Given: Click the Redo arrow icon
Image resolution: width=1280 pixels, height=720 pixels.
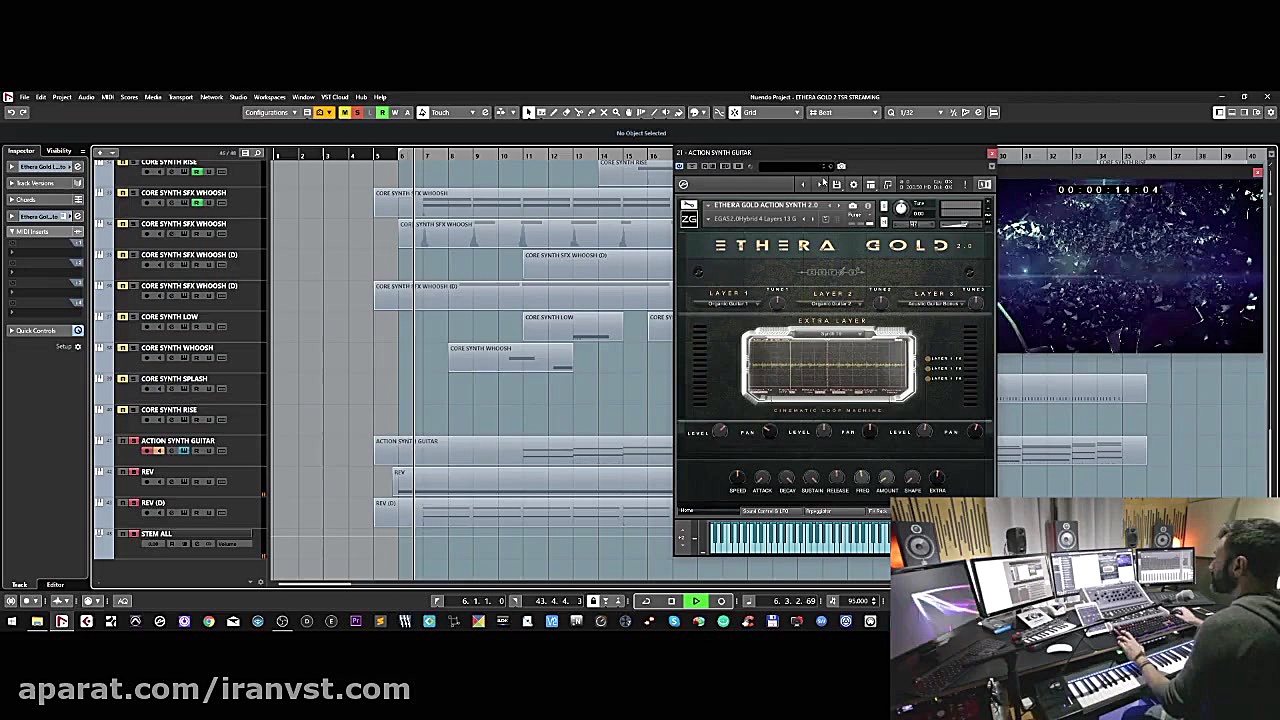Looking at the screenshot, I should [23, 112].
